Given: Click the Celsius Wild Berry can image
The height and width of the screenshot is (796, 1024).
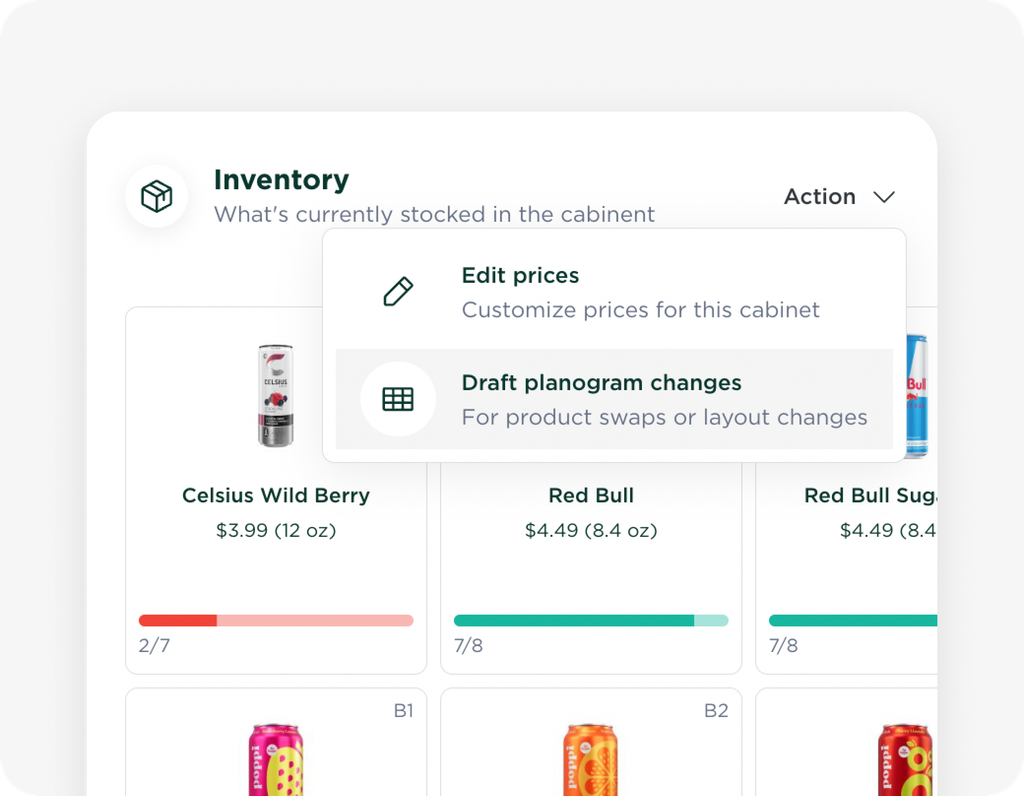Looking at the screenshot, I should tap(276, 395).
